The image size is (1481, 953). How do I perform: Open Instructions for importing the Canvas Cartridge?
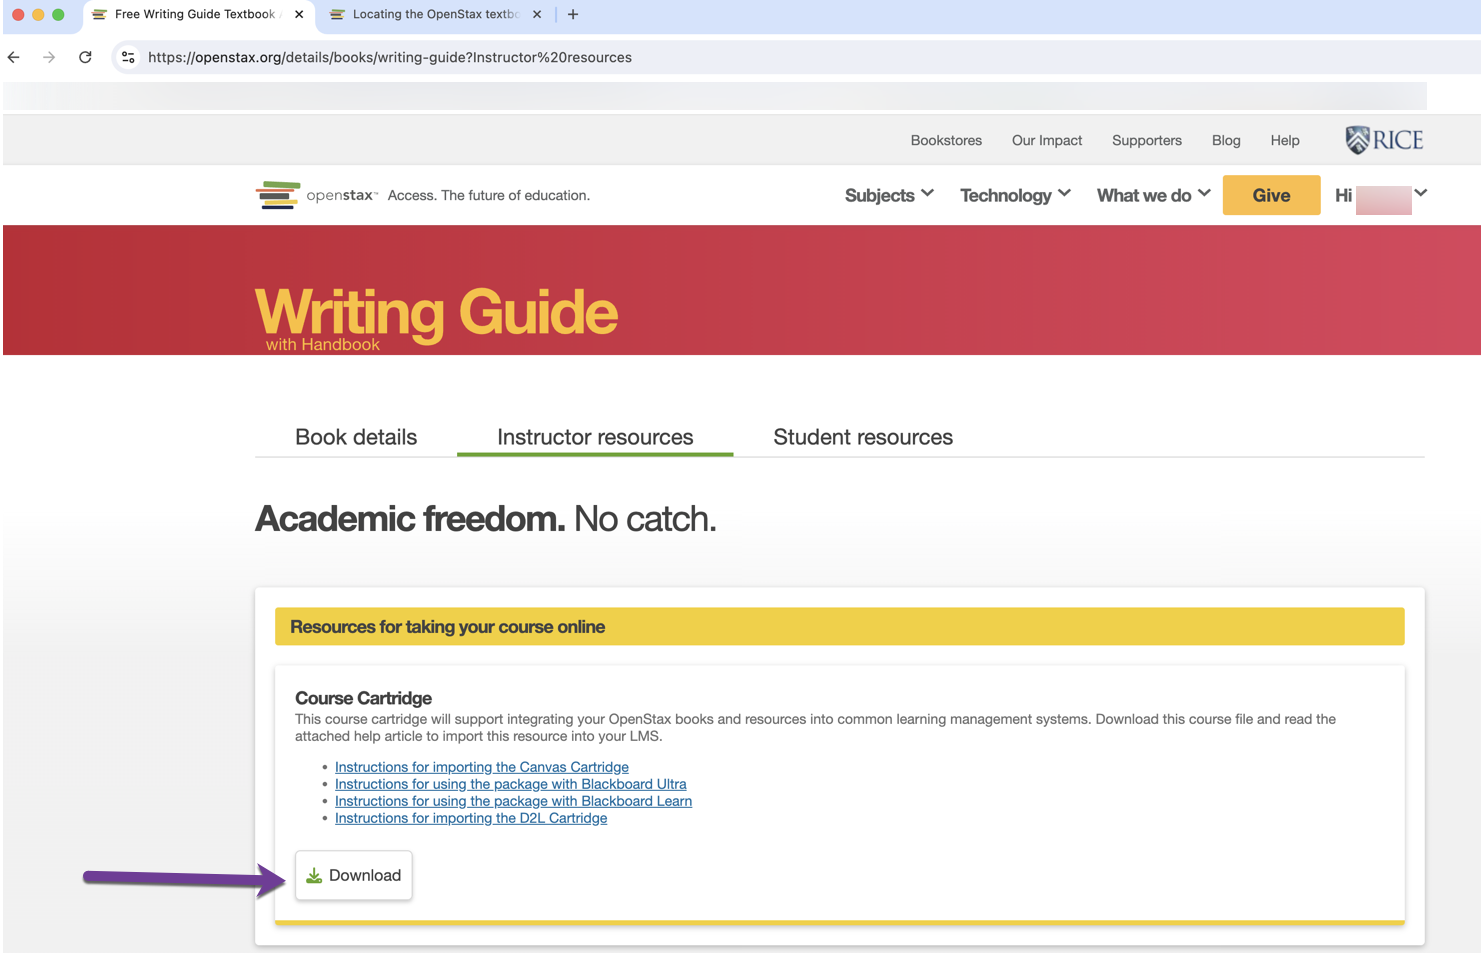click(481, 767)
